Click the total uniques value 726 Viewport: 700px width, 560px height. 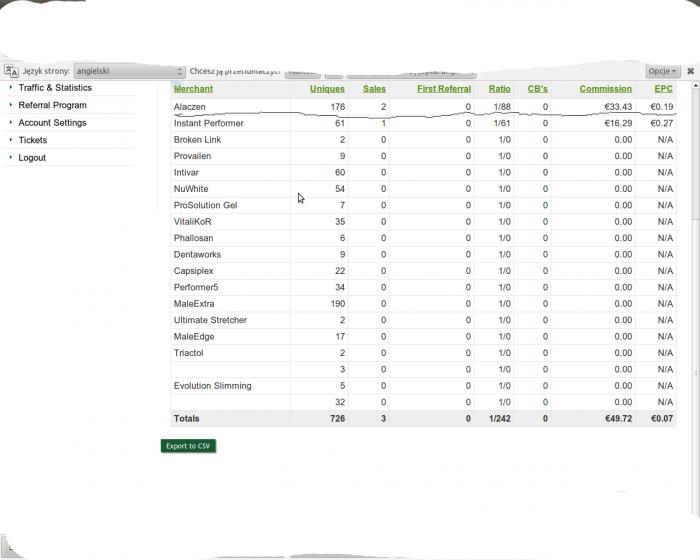(x=338, y=418)
